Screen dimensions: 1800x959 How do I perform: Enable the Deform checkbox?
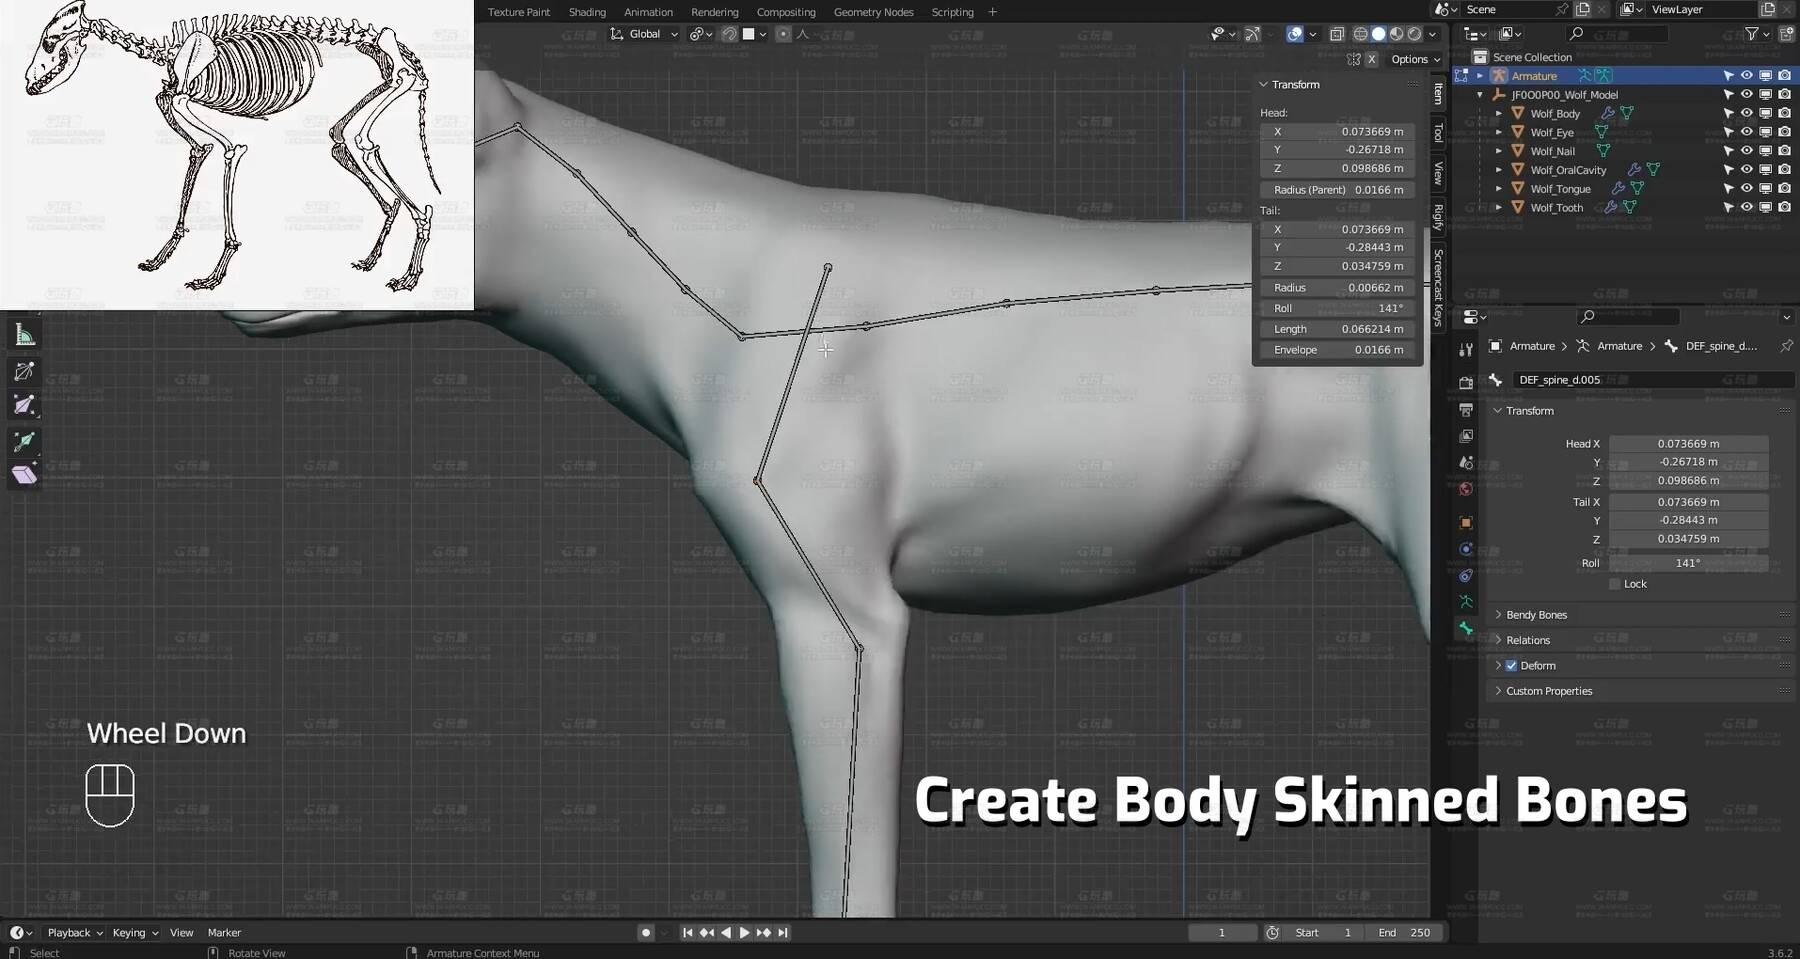[1511, 666]
